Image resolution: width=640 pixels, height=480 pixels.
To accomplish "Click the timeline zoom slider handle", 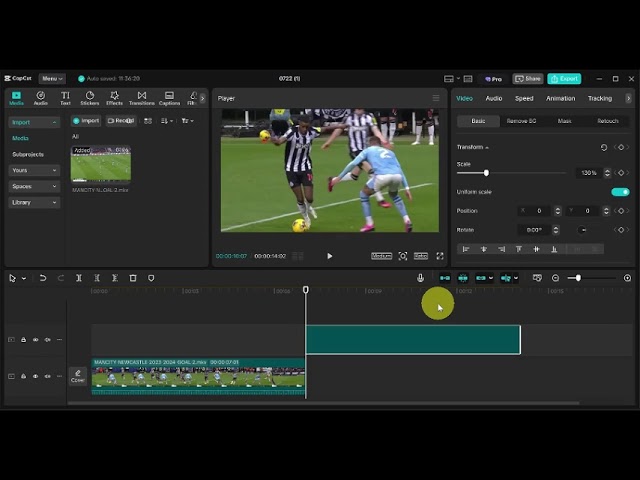I will point(578,278).
